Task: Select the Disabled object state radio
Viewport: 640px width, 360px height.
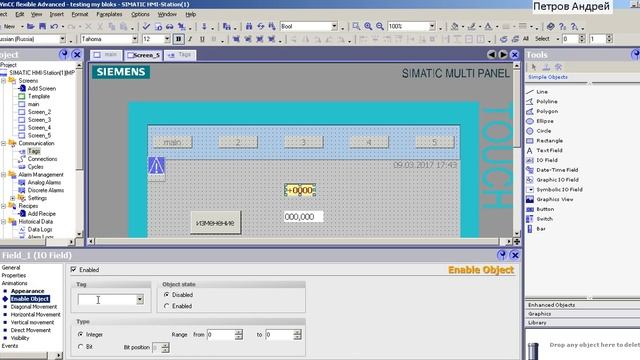Action: (167, 294)
